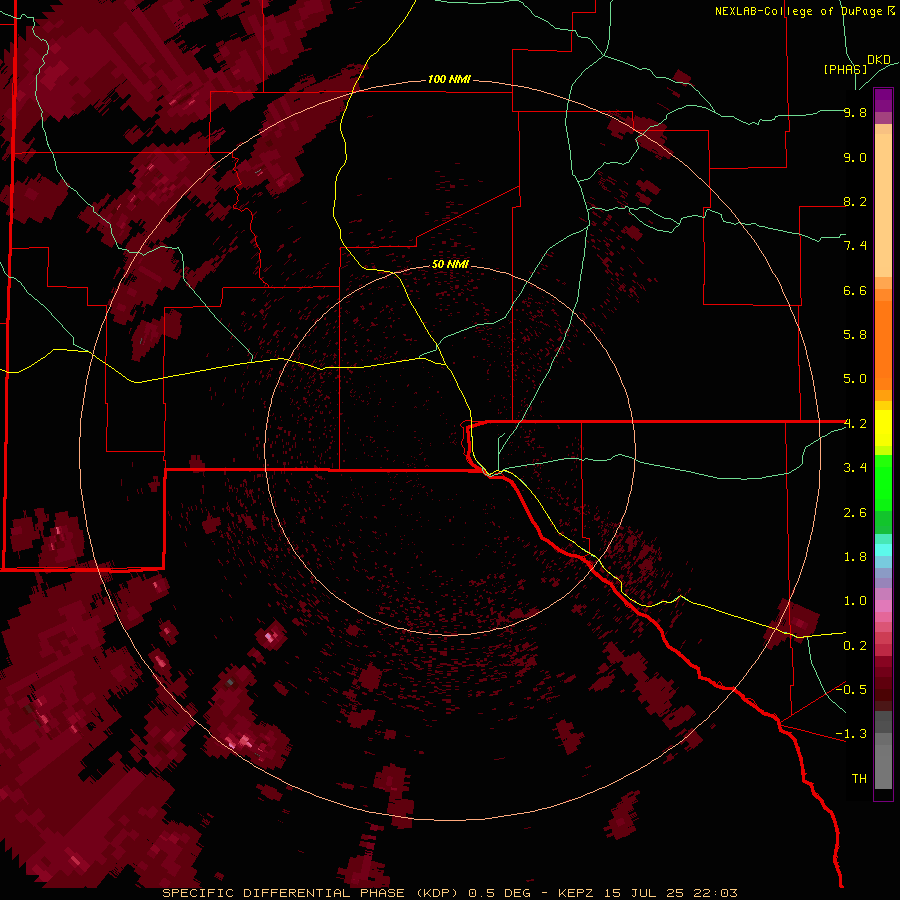Click the -0.5 value on color scale

(851, 689)
